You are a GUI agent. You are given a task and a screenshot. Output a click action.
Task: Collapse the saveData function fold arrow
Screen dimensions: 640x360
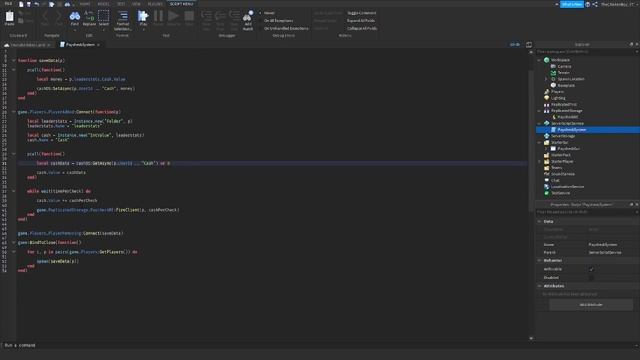13,60
